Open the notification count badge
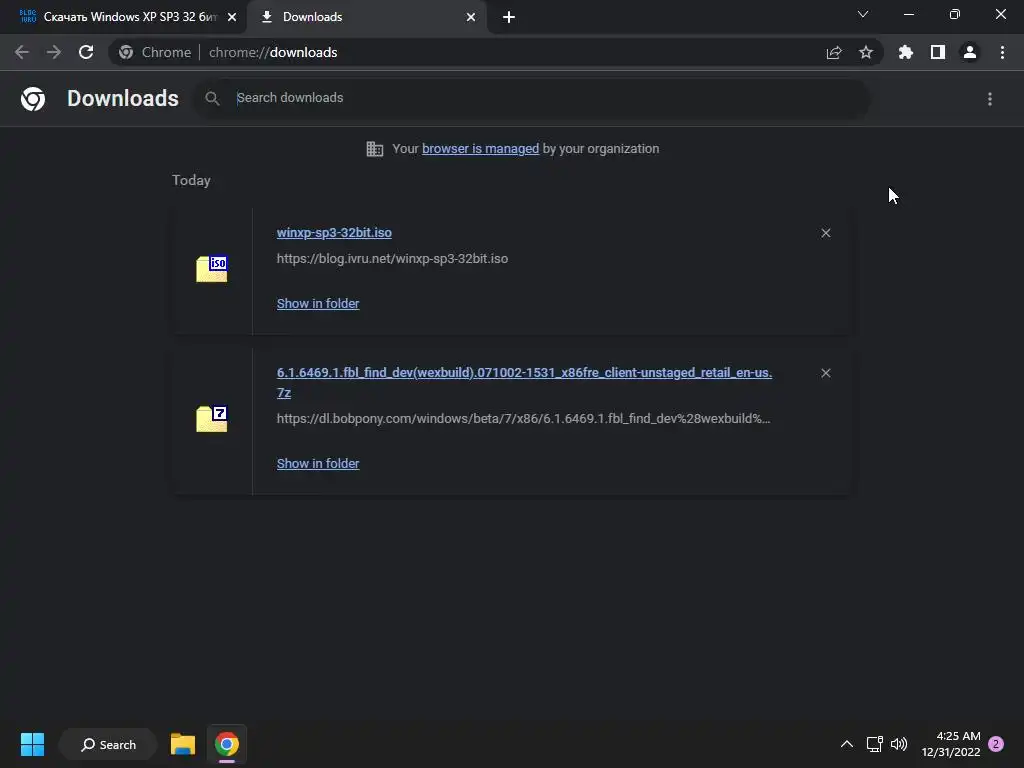The width and height of the screenshot is (1024, 768). pyautogui.click(x=996, y=744)
